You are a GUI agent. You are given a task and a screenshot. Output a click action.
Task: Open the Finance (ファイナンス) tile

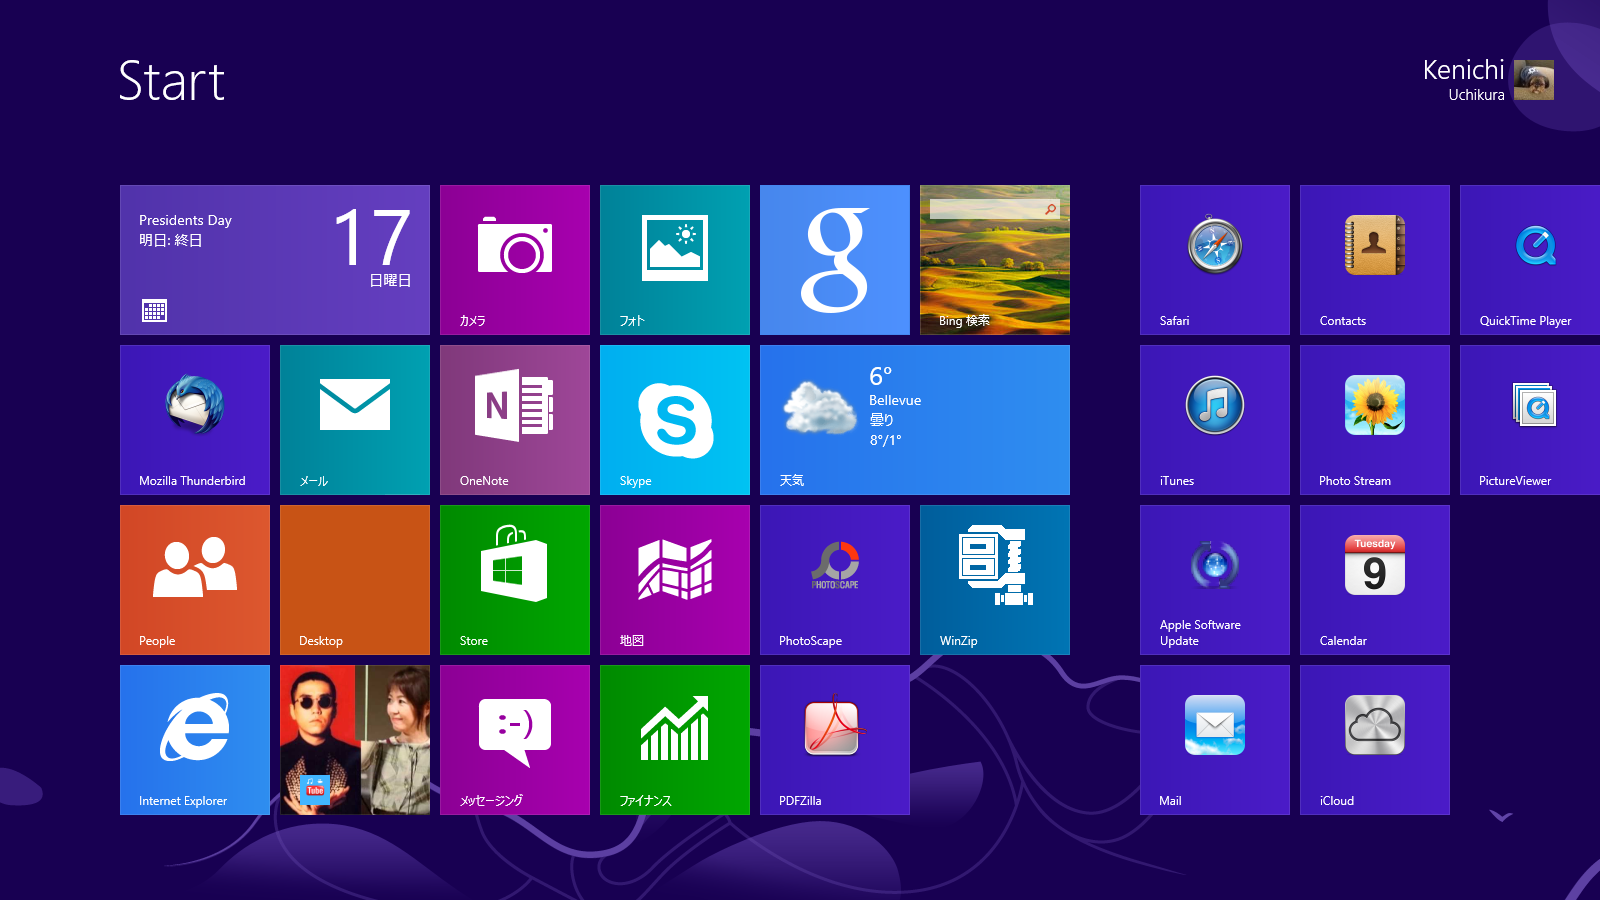point(675,740)
